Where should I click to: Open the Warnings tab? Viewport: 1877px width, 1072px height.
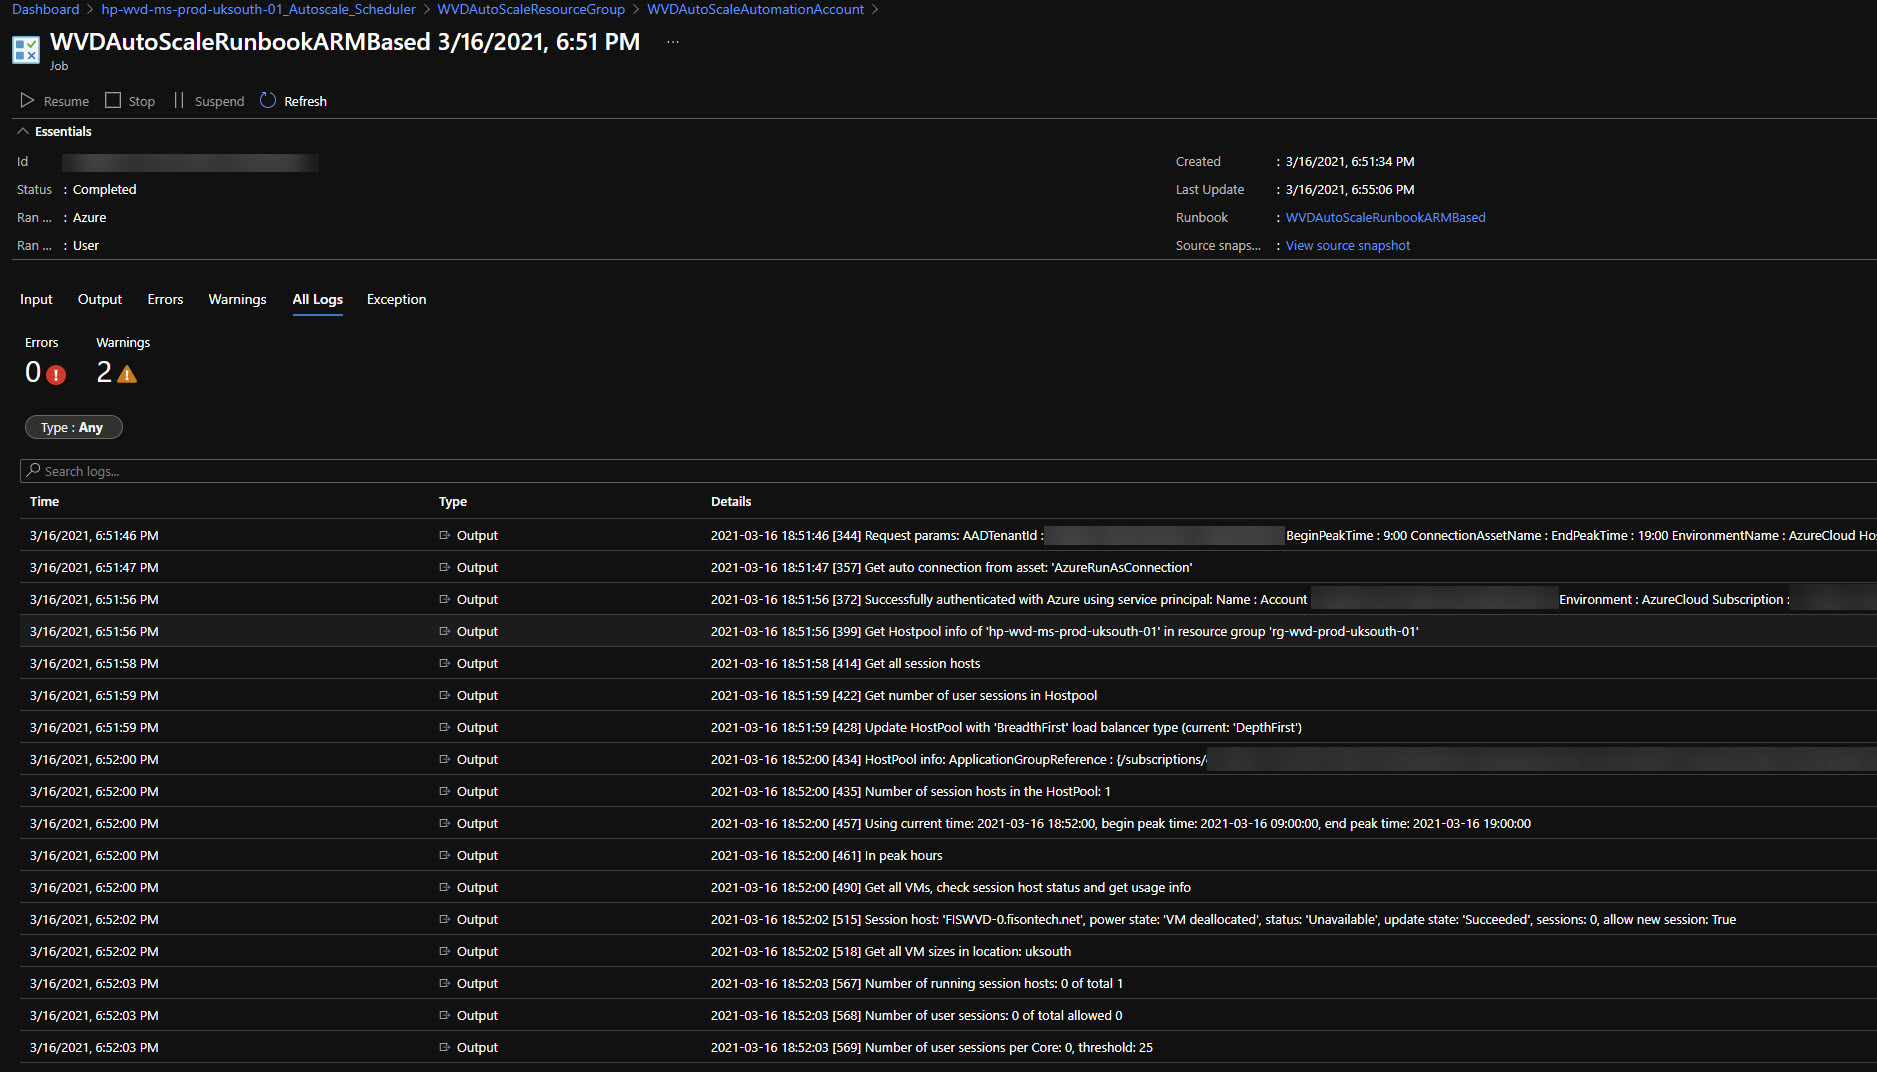237,299
